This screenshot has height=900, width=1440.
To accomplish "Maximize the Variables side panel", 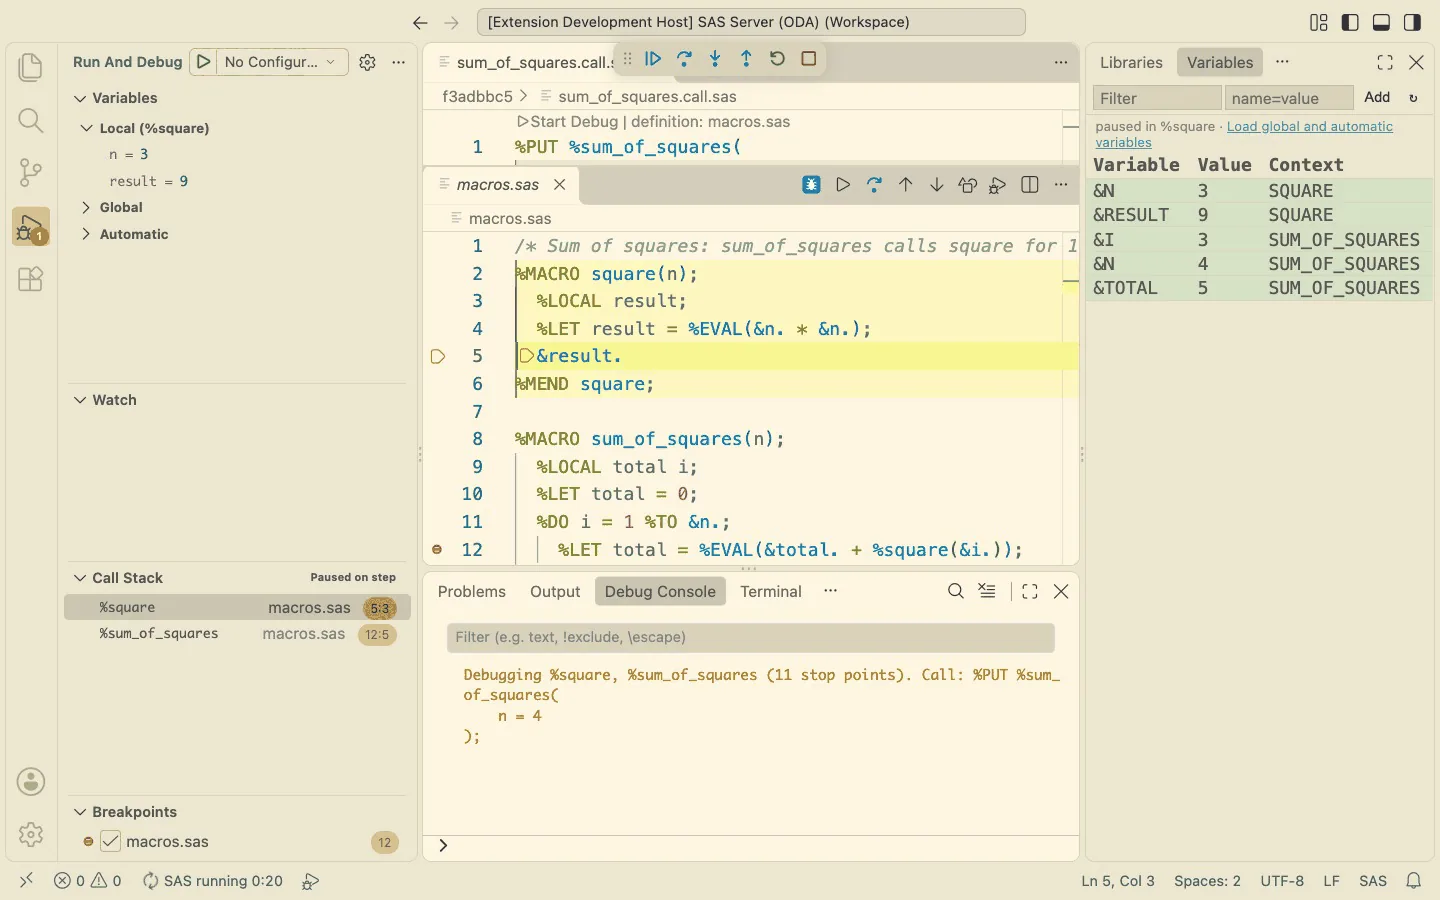I will click(x=1385, y=62).
